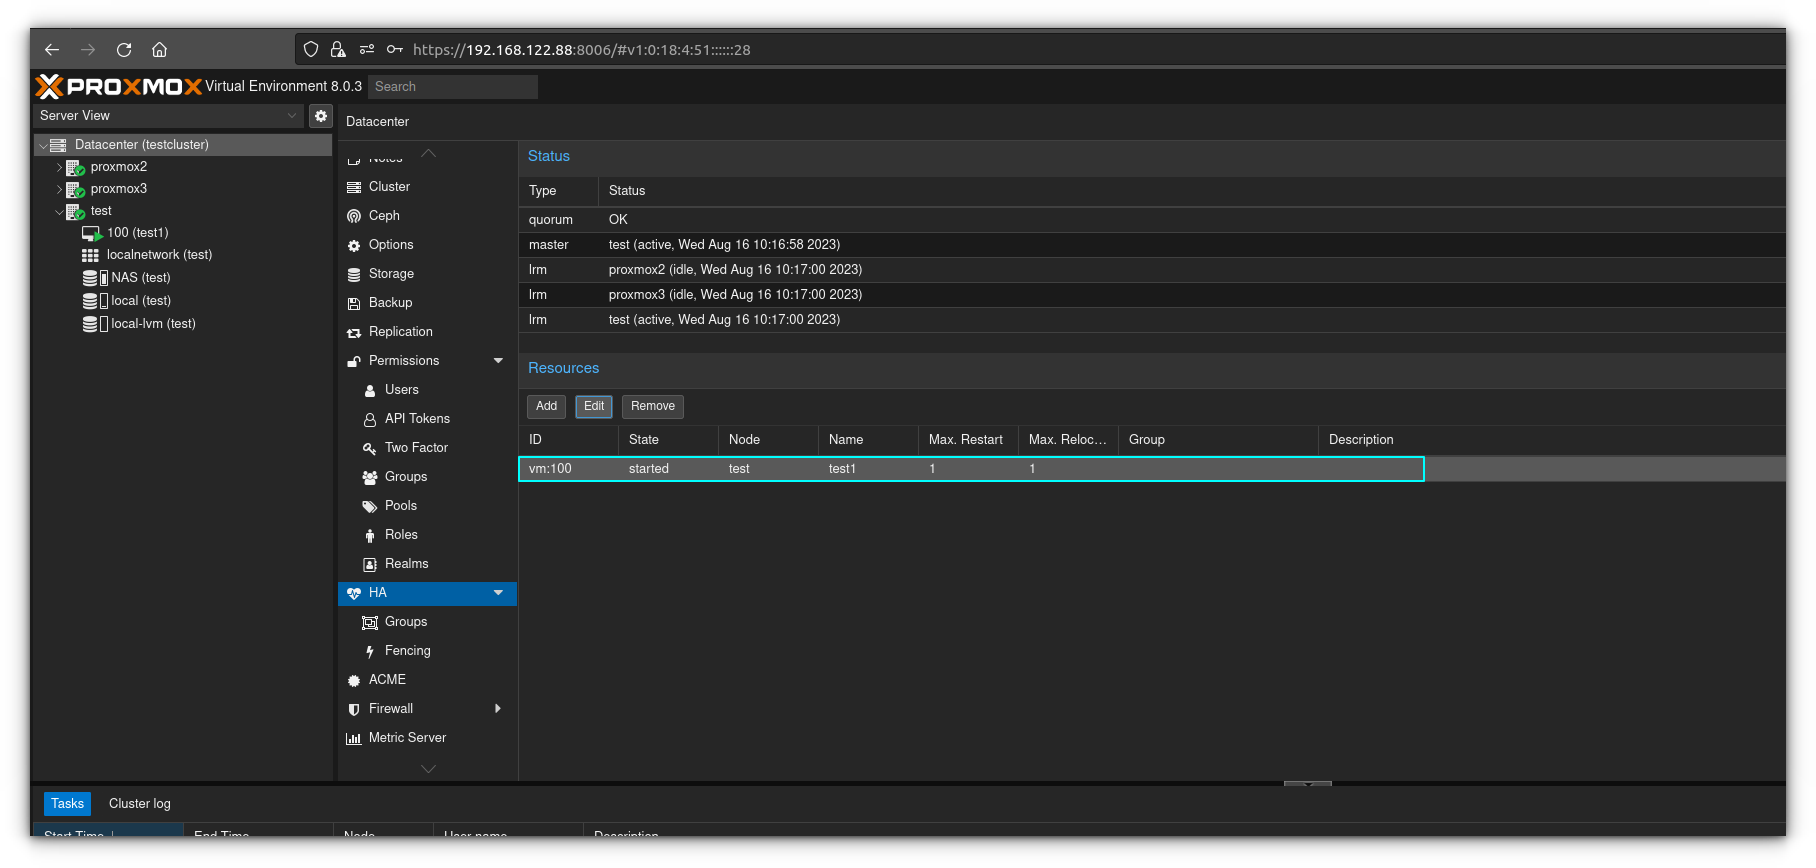
Task: Expand the proxmox2 node
Action: point(60,167)
